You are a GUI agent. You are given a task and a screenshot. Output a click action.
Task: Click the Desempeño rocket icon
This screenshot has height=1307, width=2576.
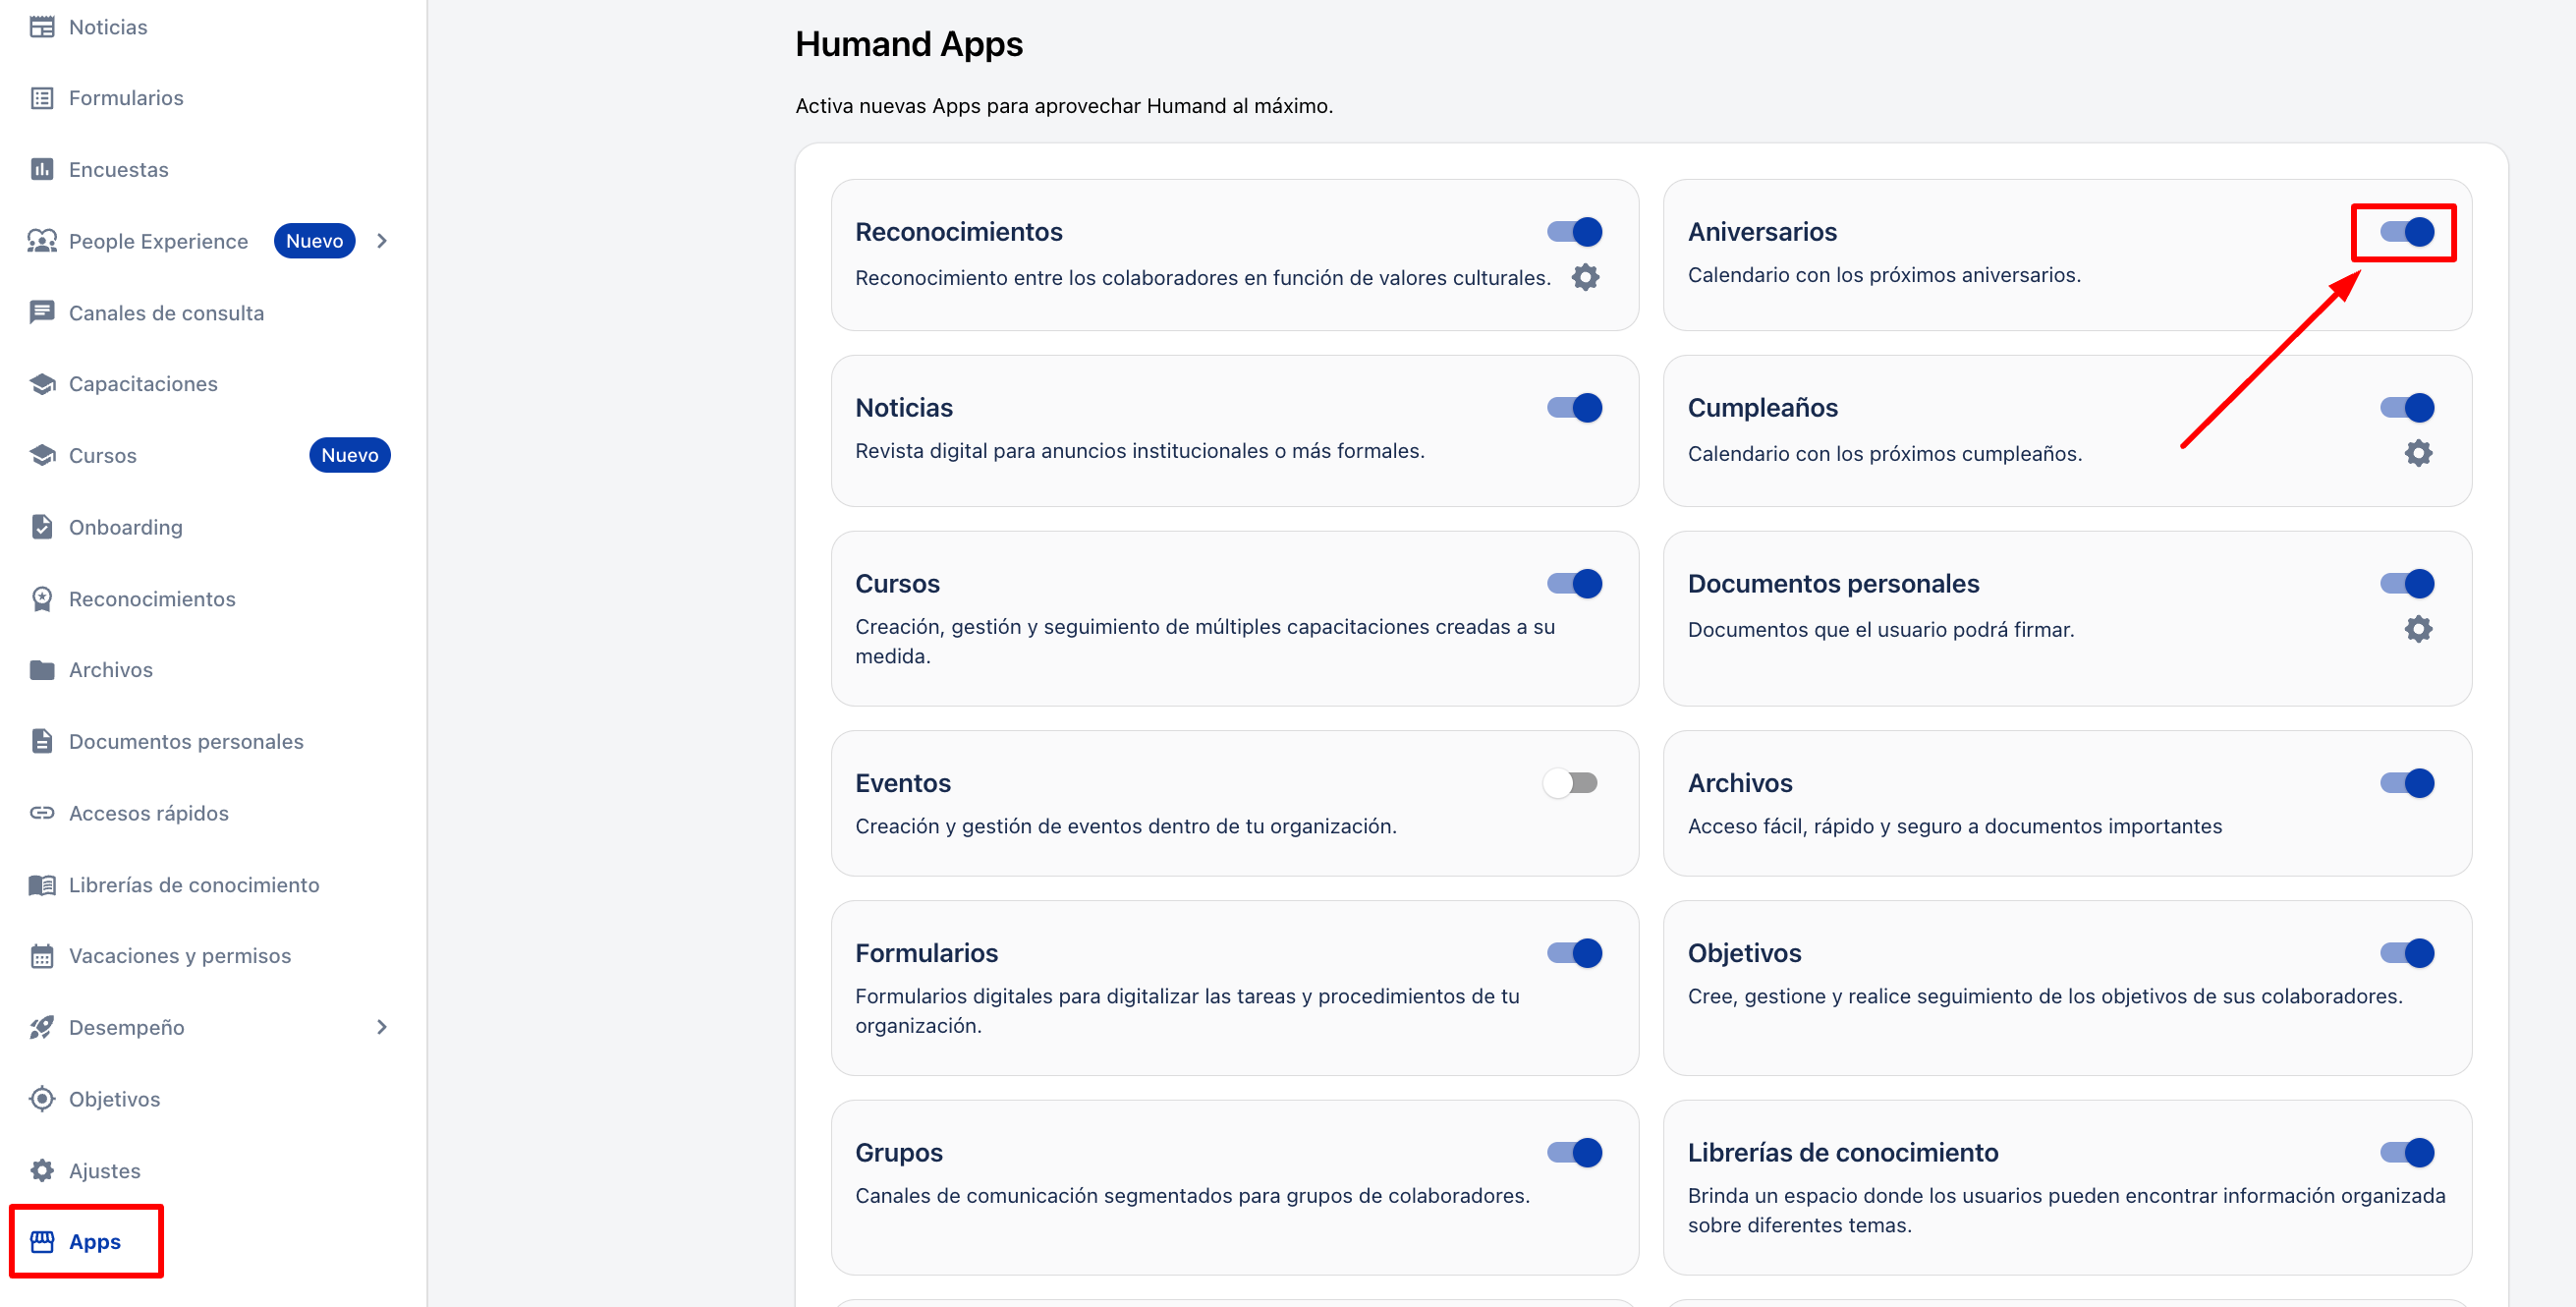click(42, 1027)
